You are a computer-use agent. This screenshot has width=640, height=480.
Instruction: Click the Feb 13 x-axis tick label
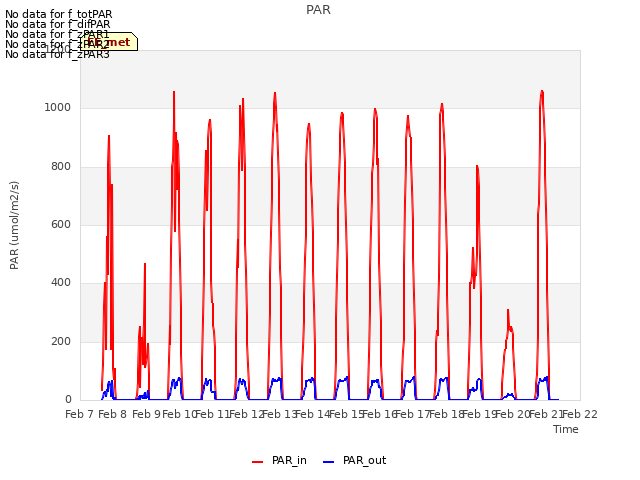[280, 414]
